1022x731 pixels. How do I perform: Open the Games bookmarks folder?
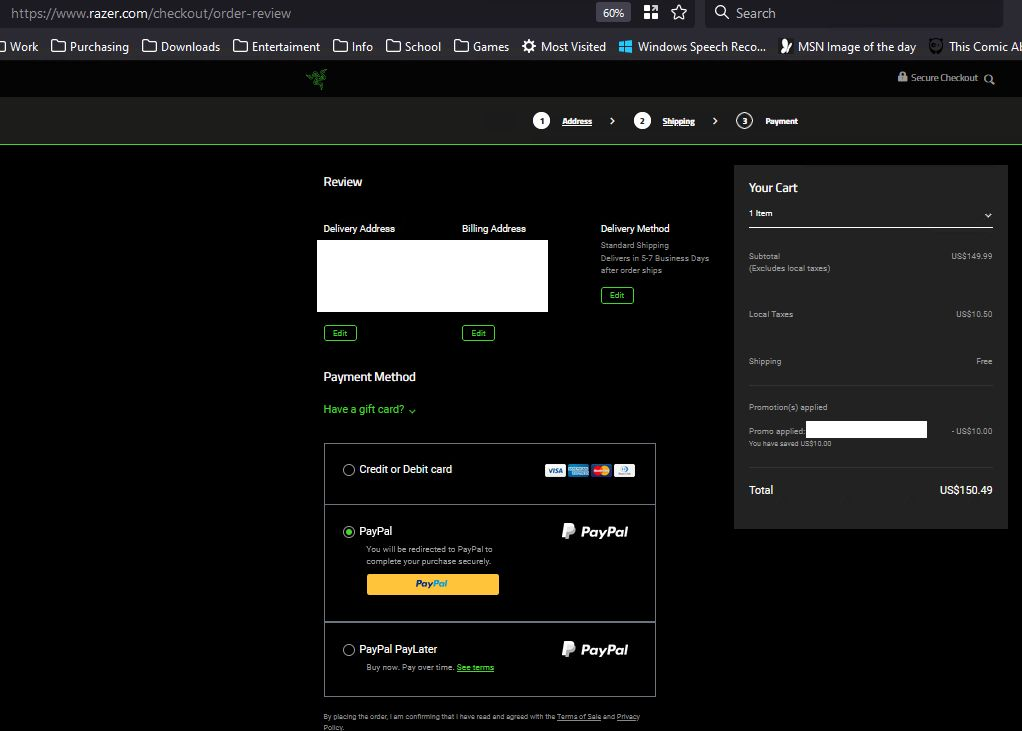coord(482,46)
